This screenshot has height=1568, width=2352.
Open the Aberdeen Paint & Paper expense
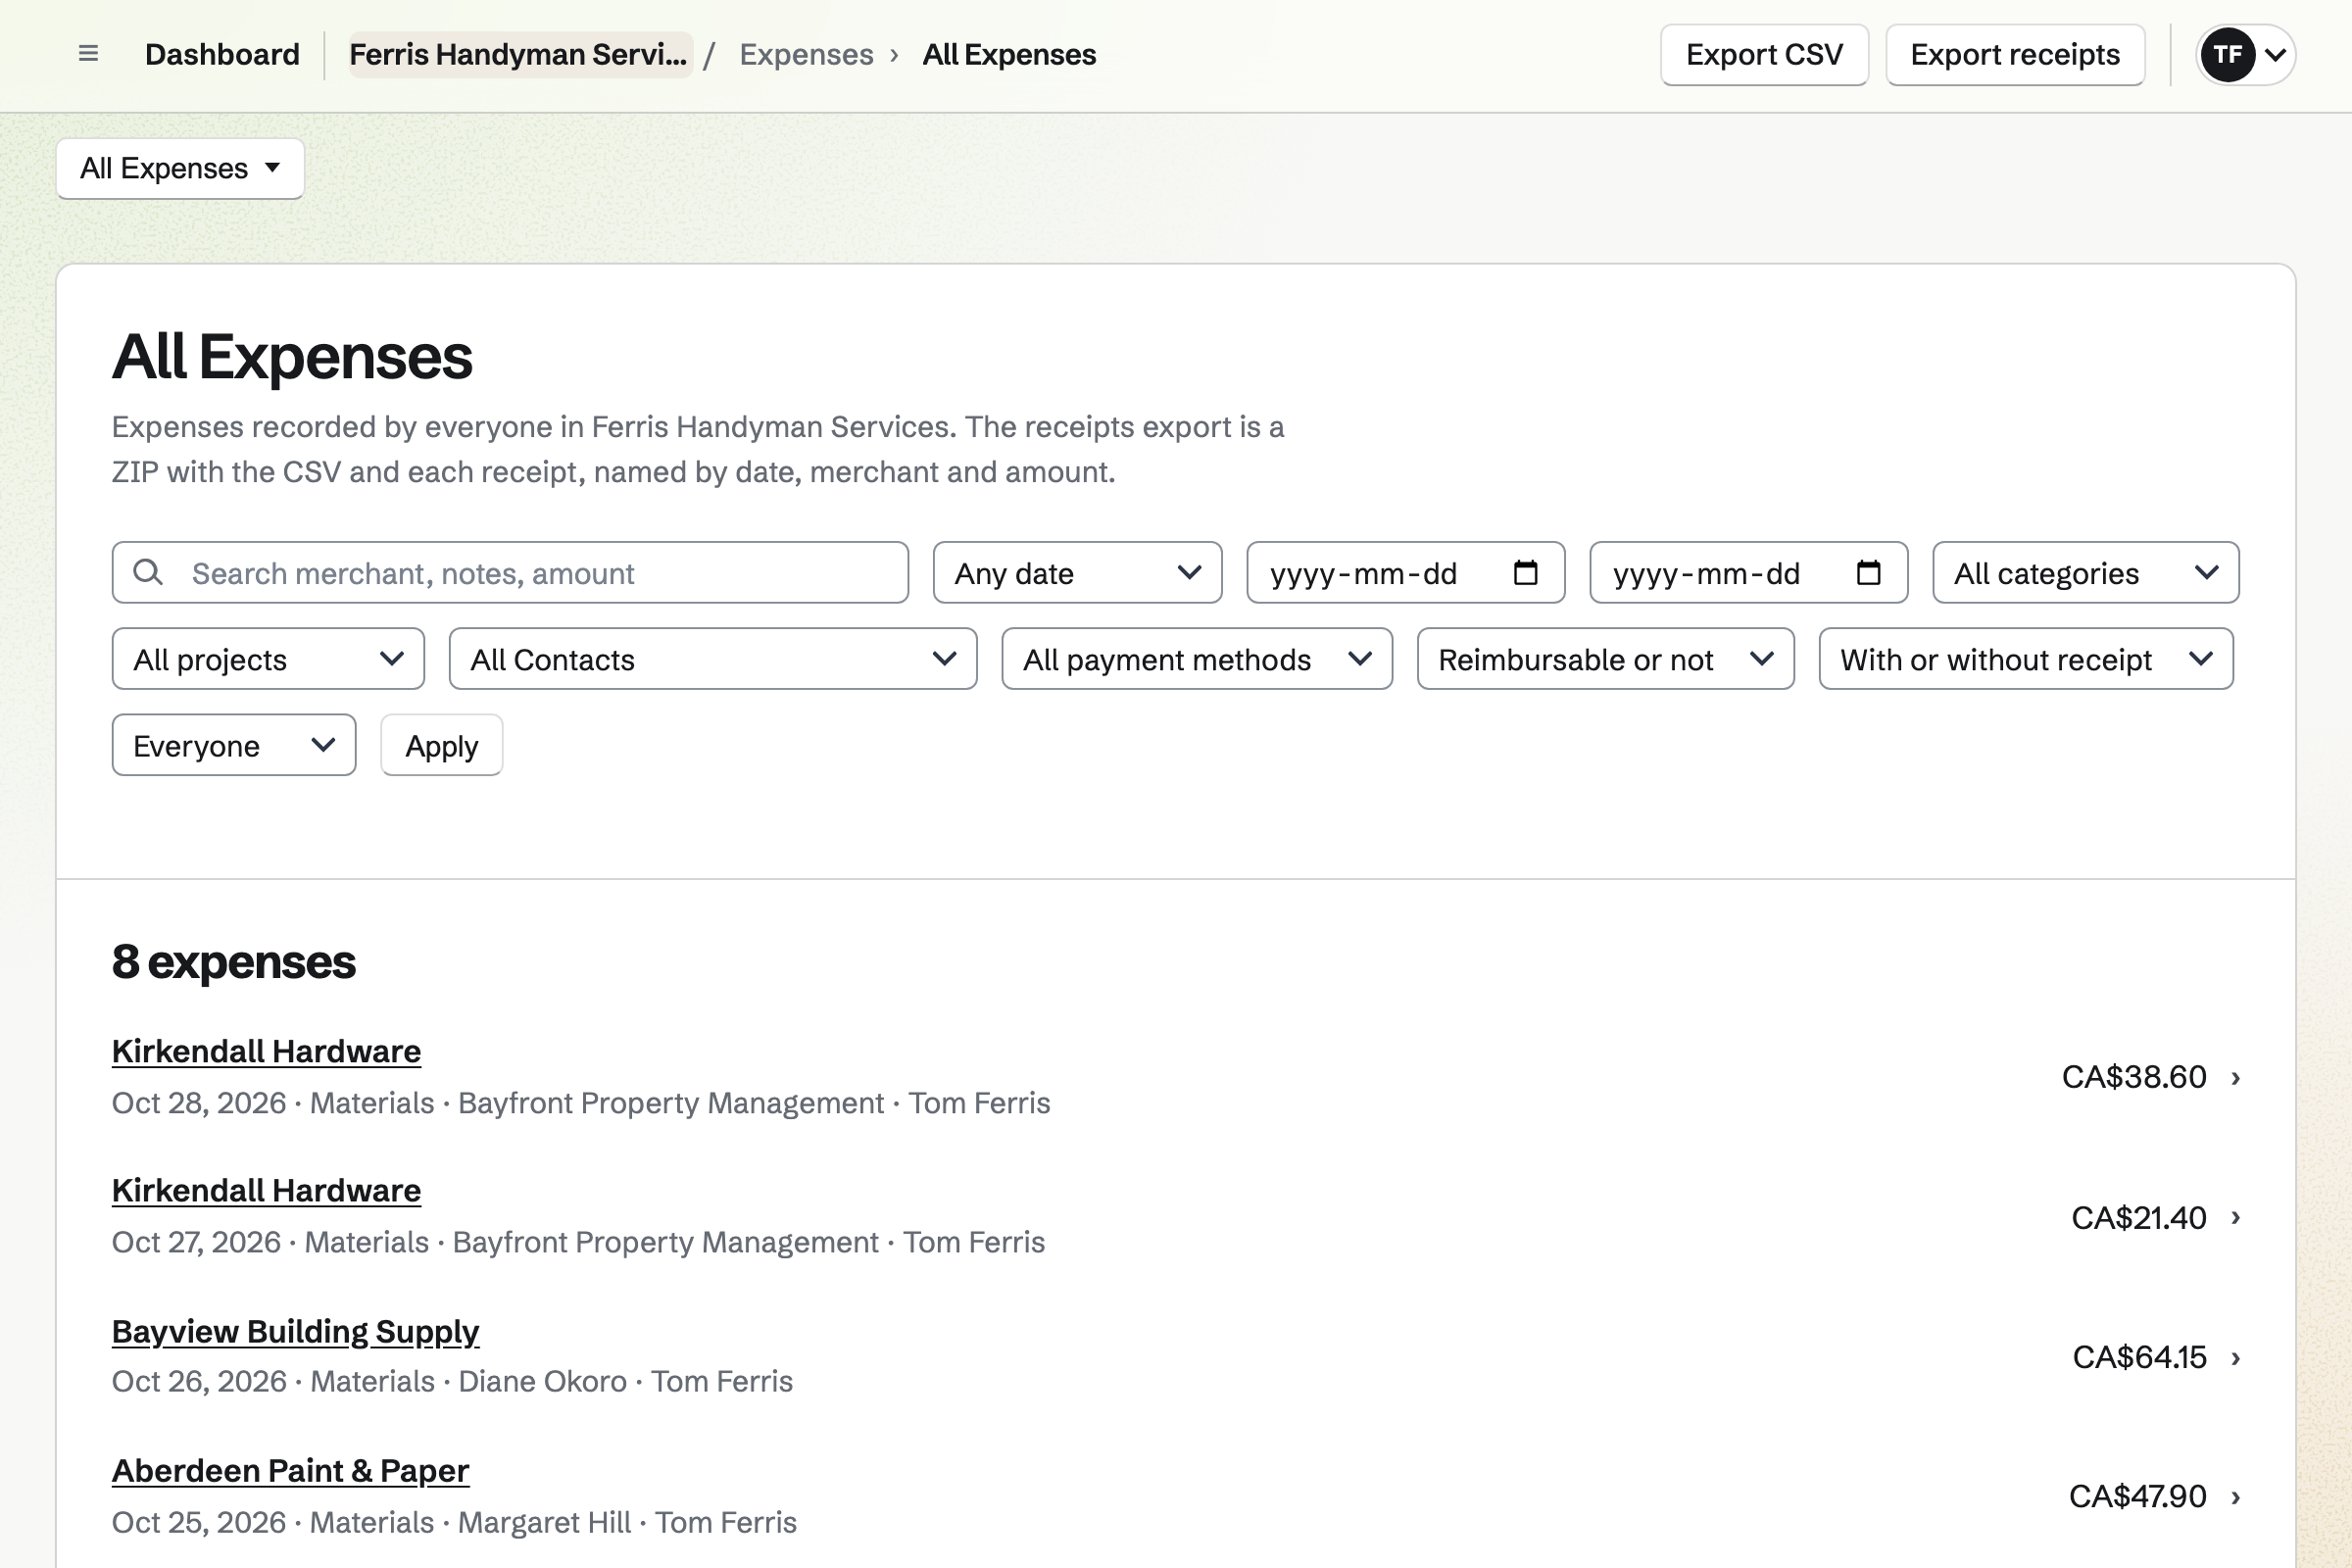[290, 1470]
